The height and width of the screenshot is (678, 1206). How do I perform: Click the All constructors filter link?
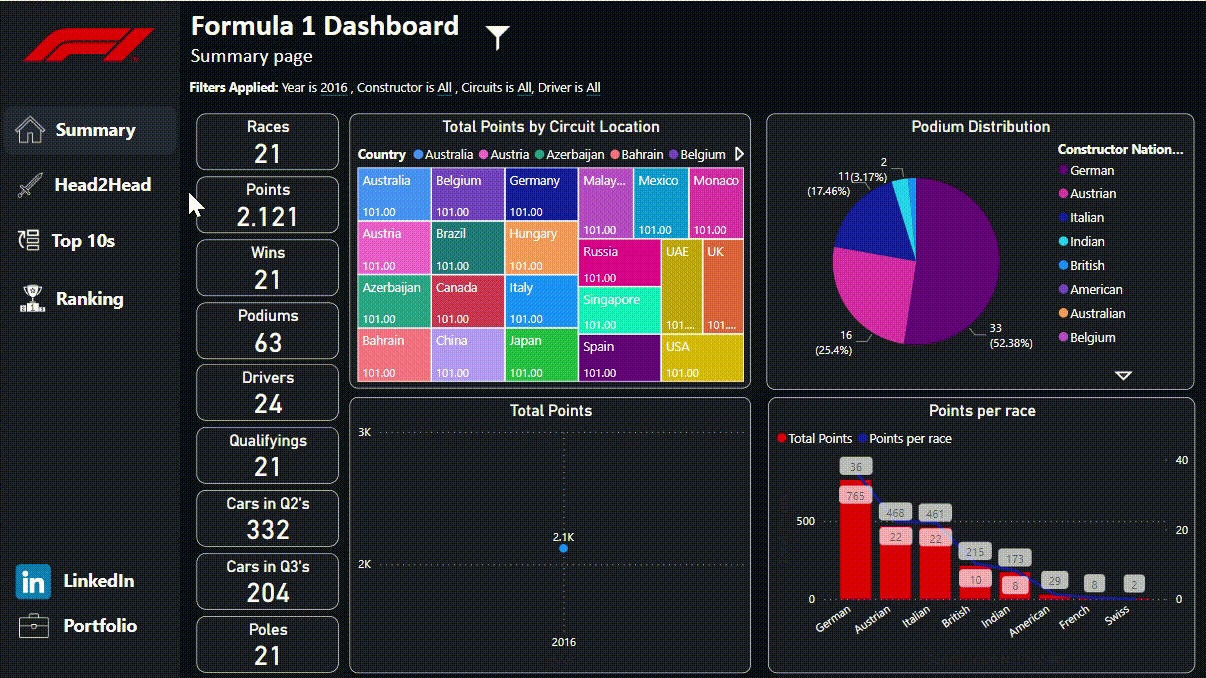444,87
